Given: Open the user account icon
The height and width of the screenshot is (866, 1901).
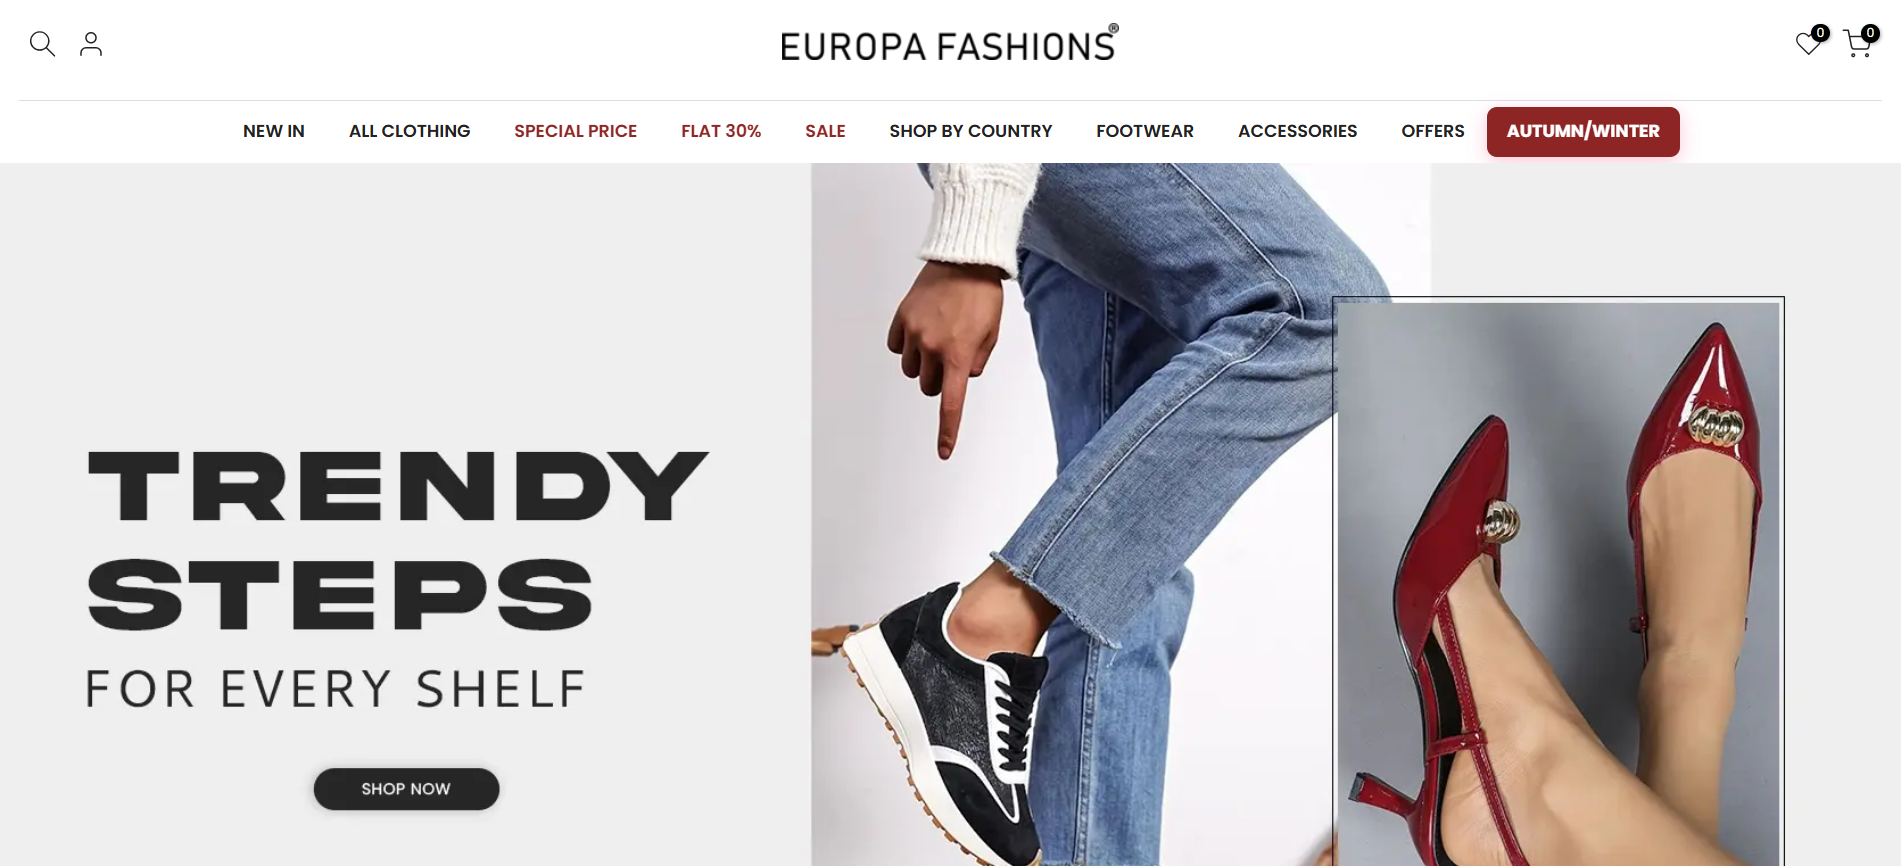Looking at the screenshot, I should (91, 44).
